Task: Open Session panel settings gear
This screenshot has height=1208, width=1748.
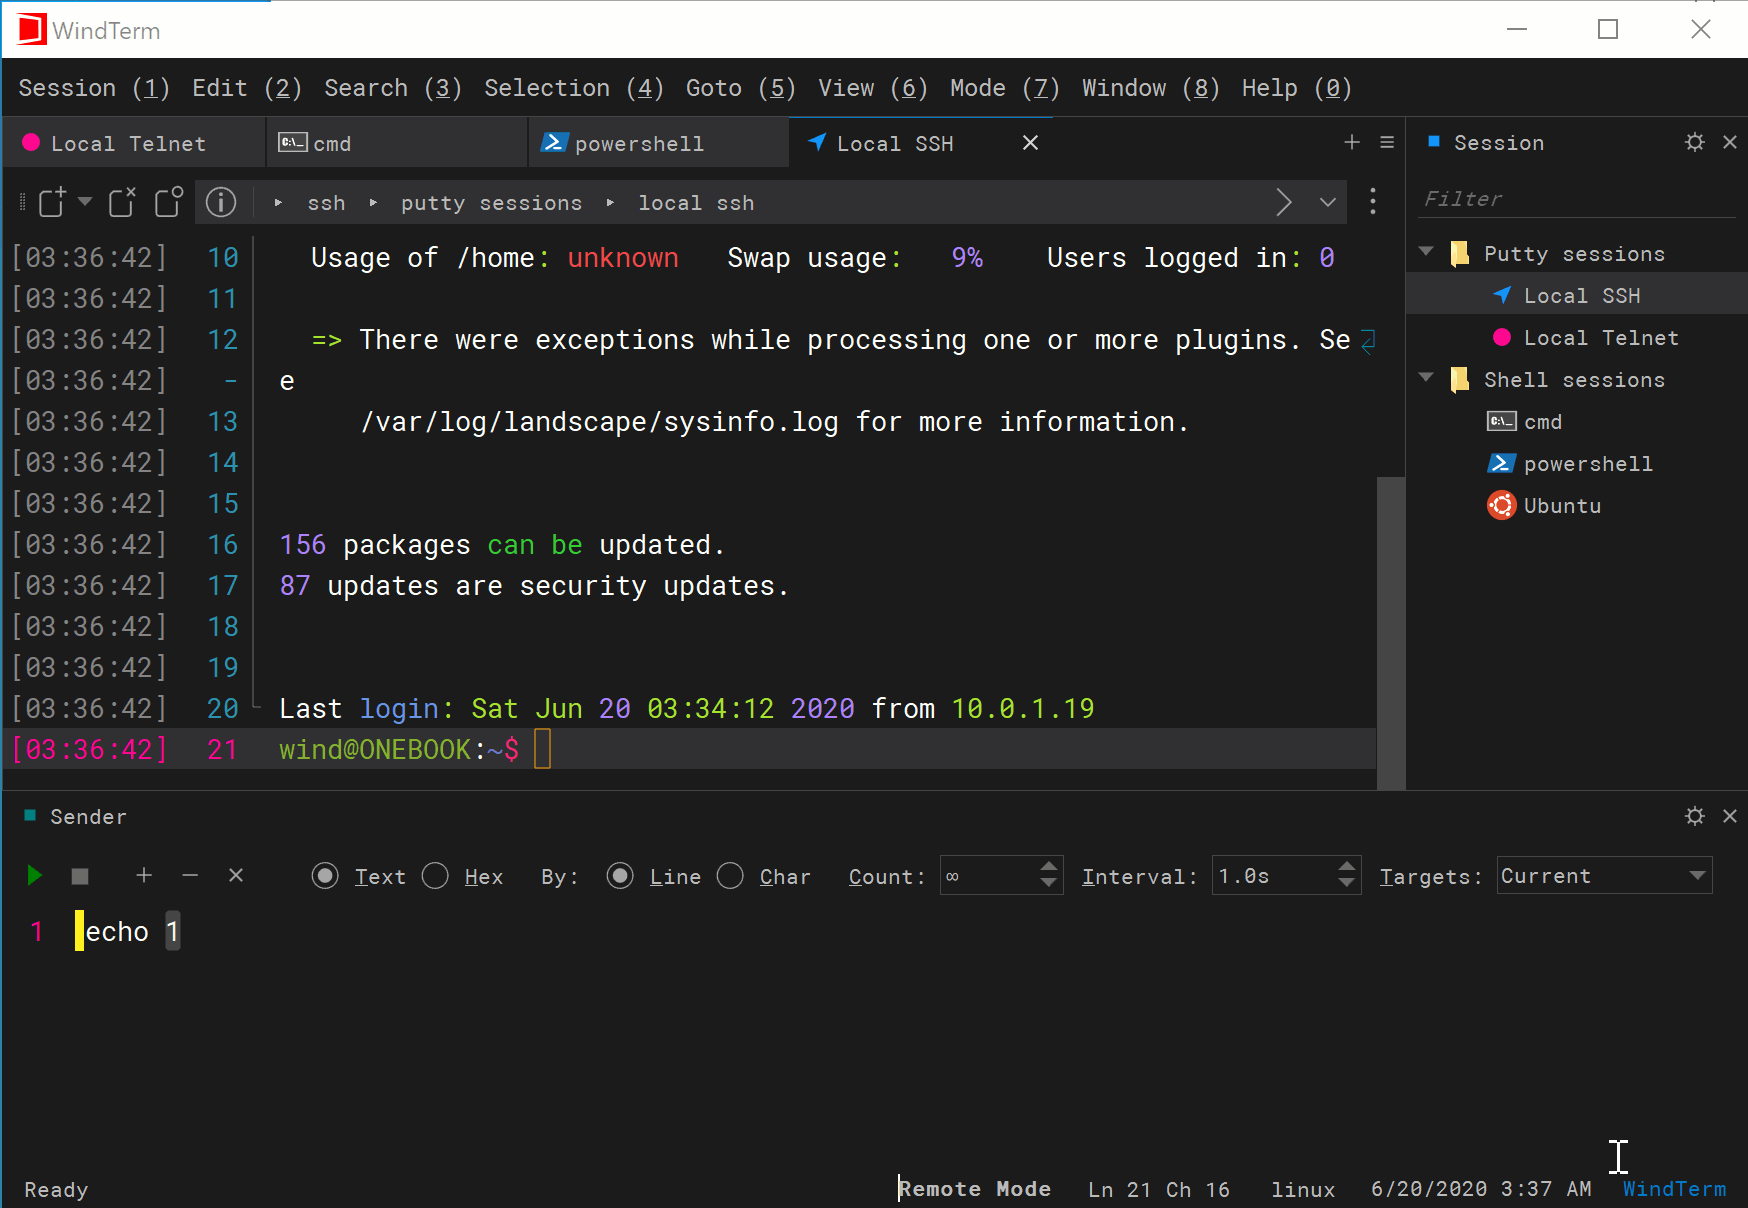Action: [1695, 142]
